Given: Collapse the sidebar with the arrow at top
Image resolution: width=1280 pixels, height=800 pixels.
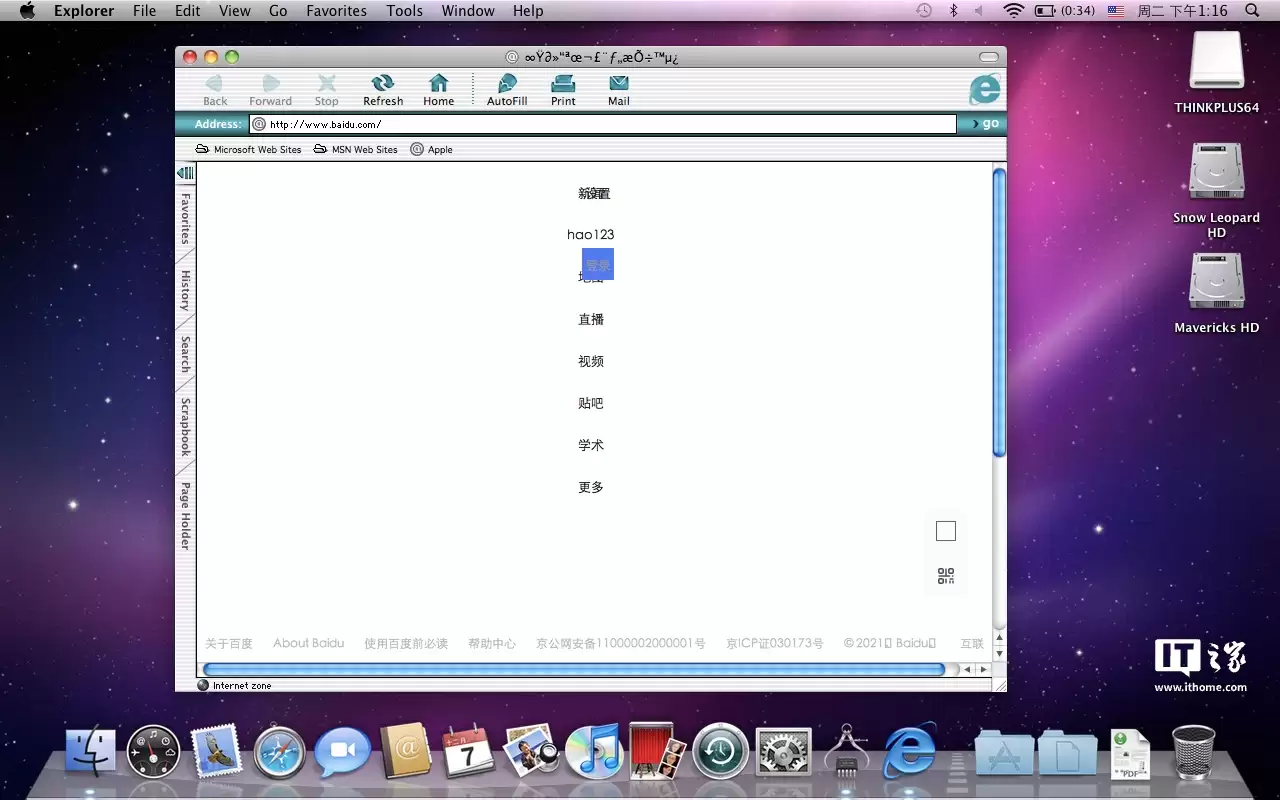Looking at the screenshot, I should (x=185, y=172).
